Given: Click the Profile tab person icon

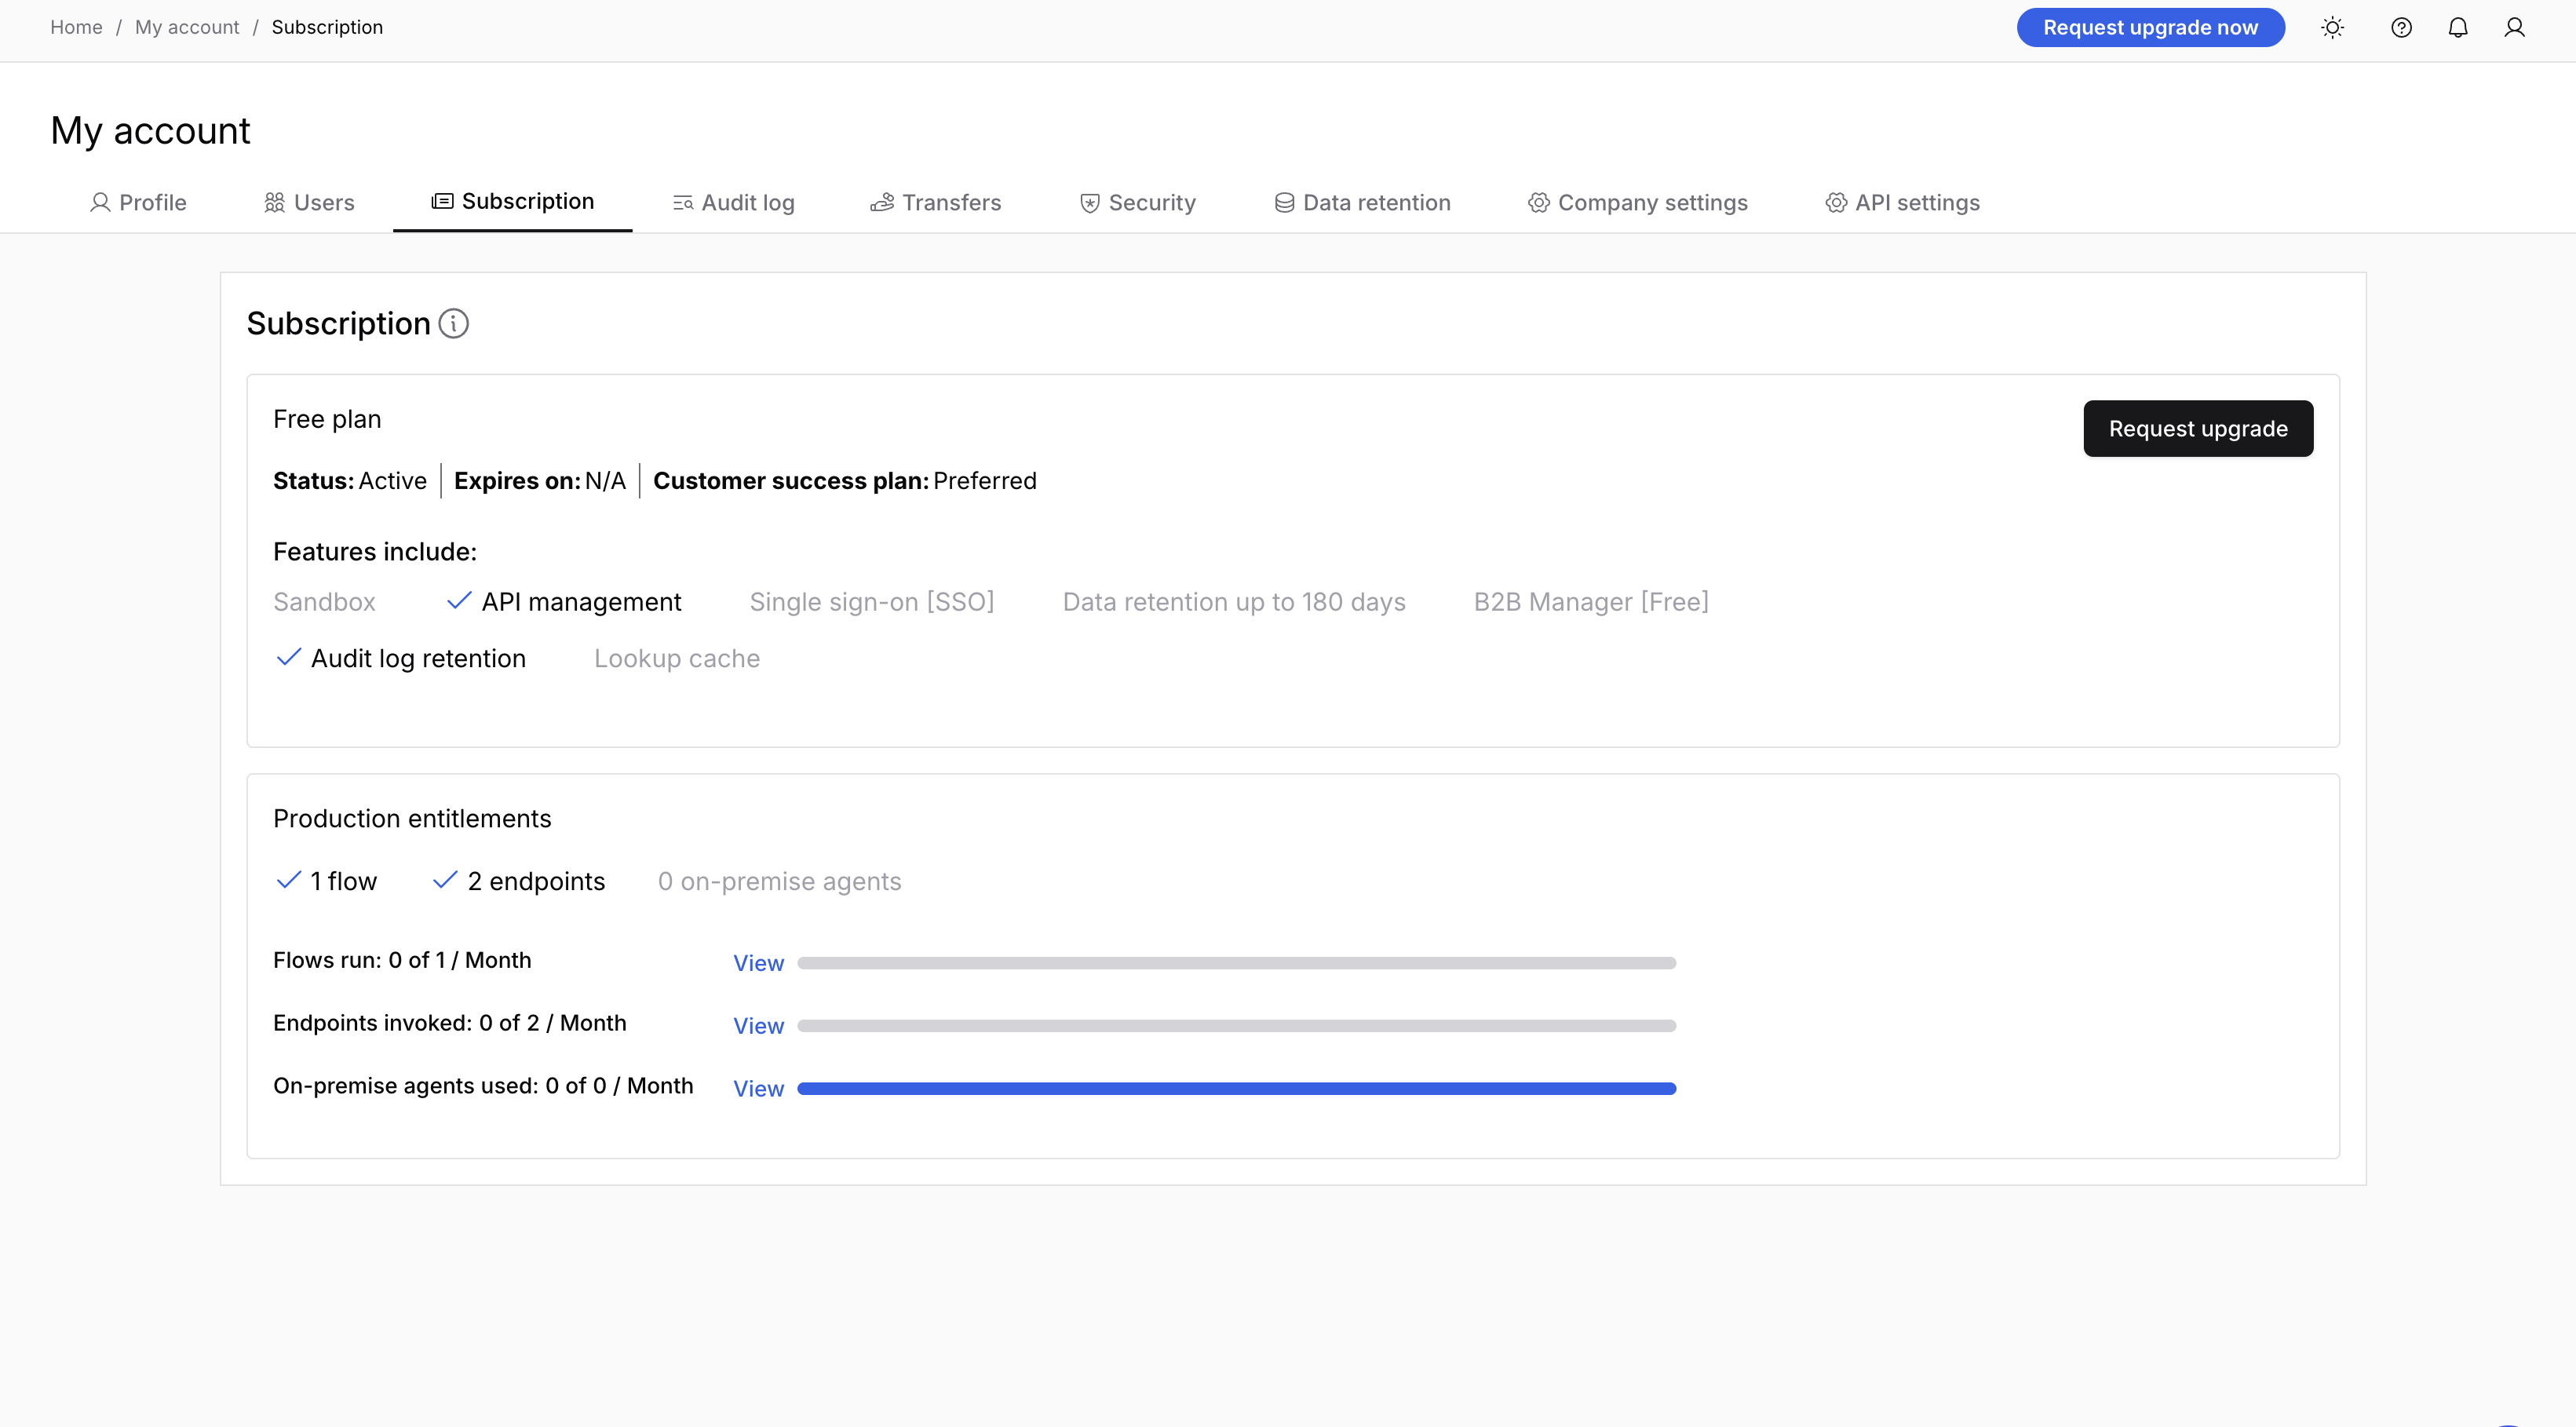Looking at the screenshot, I should 100,202.
